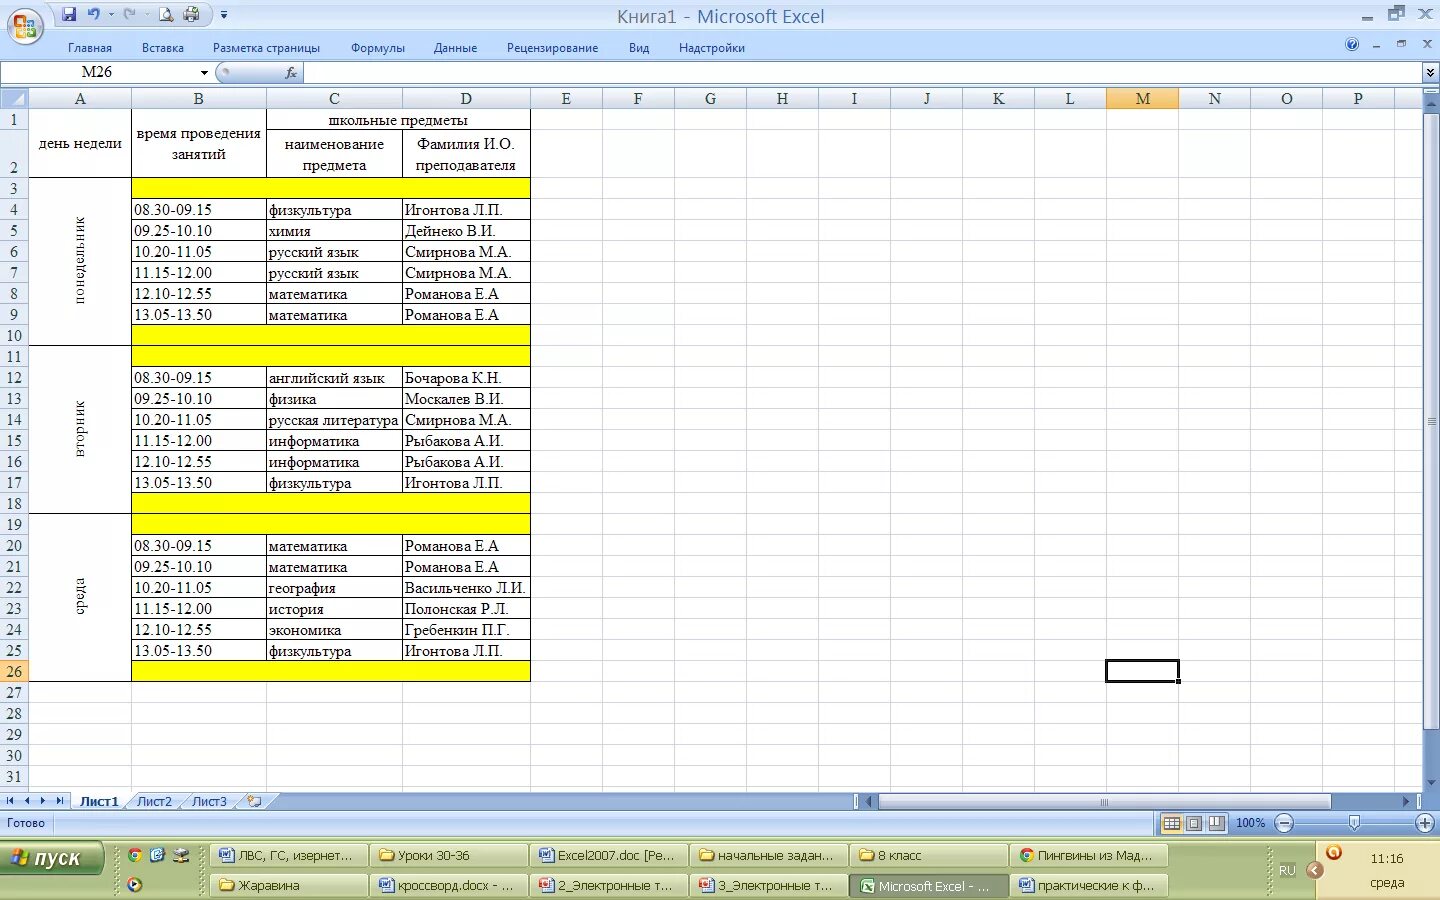Switch to кроссворд.docx taskbar window
Screen dimensions: 1440x900
[x=448, y=885]
